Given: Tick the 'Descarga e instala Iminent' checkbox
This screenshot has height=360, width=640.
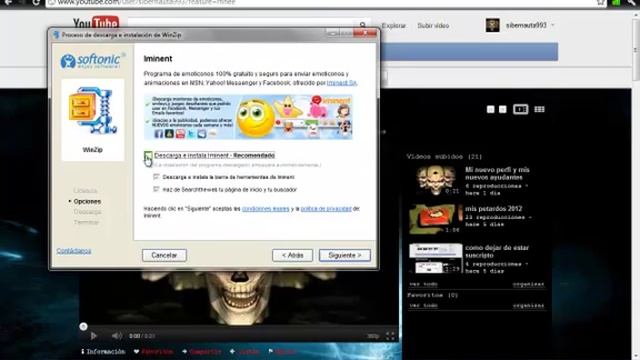Looking at the screenshot, I should (x=148, y=155).
